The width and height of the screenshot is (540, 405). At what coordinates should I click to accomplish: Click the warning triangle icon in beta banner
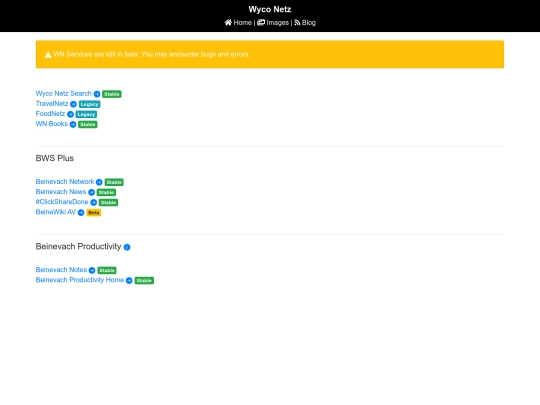click(x=48, y=55)
